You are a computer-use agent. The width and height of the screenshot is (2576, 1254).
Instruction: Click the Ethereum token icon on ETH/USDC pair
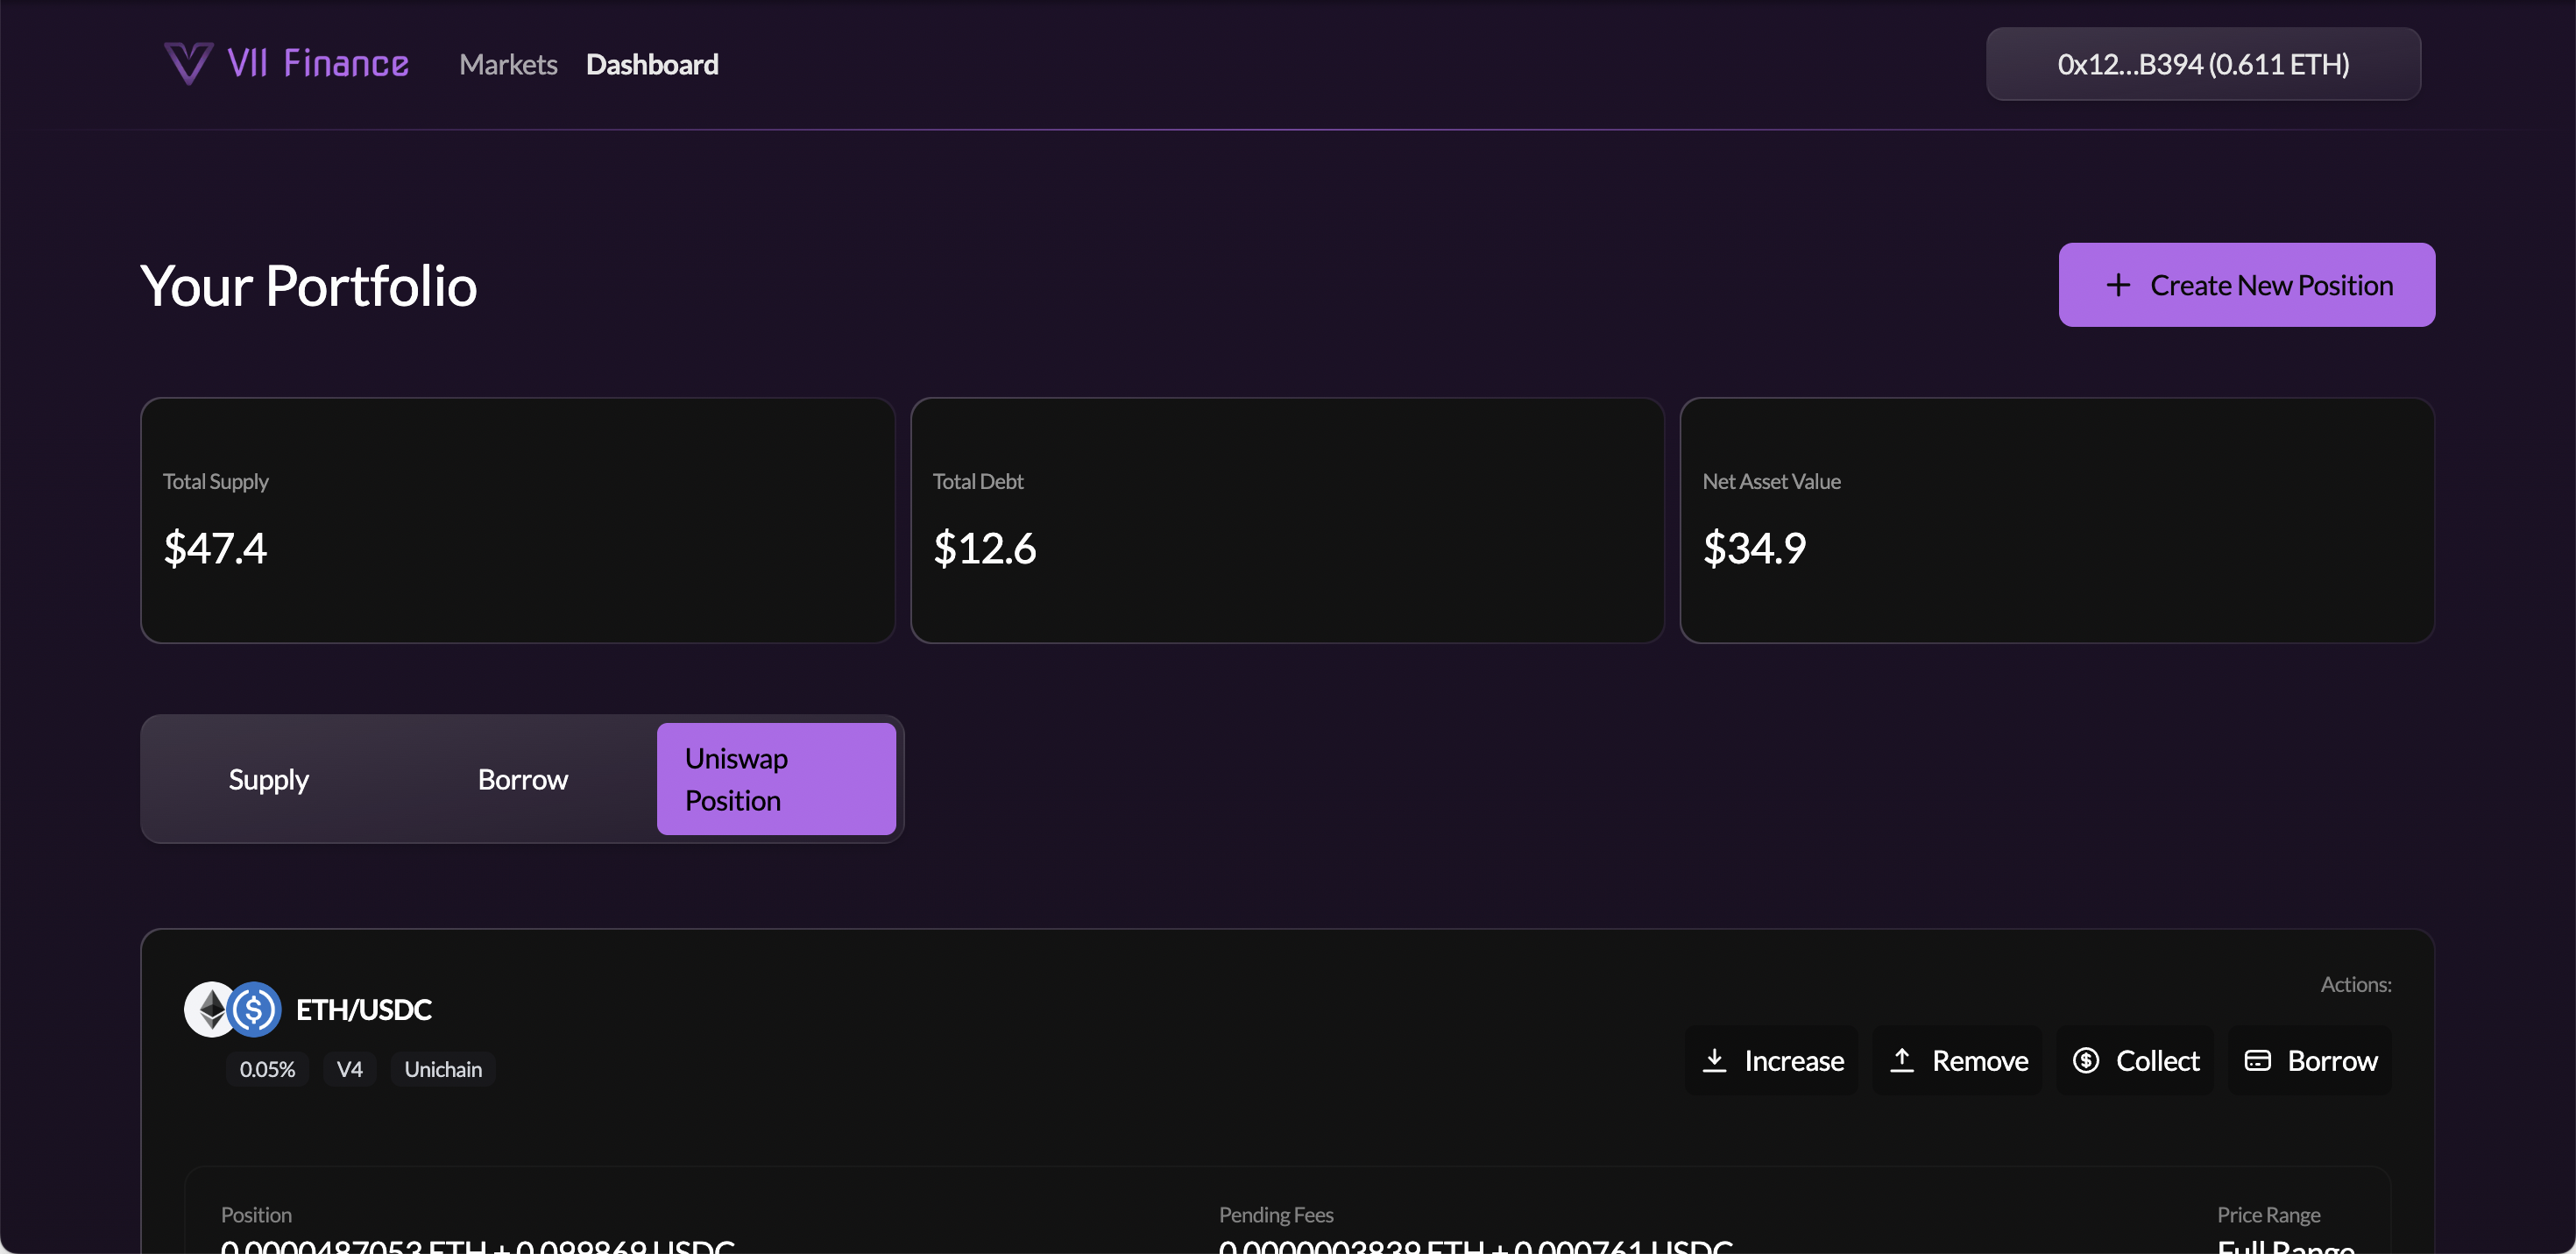(210, 1009)
